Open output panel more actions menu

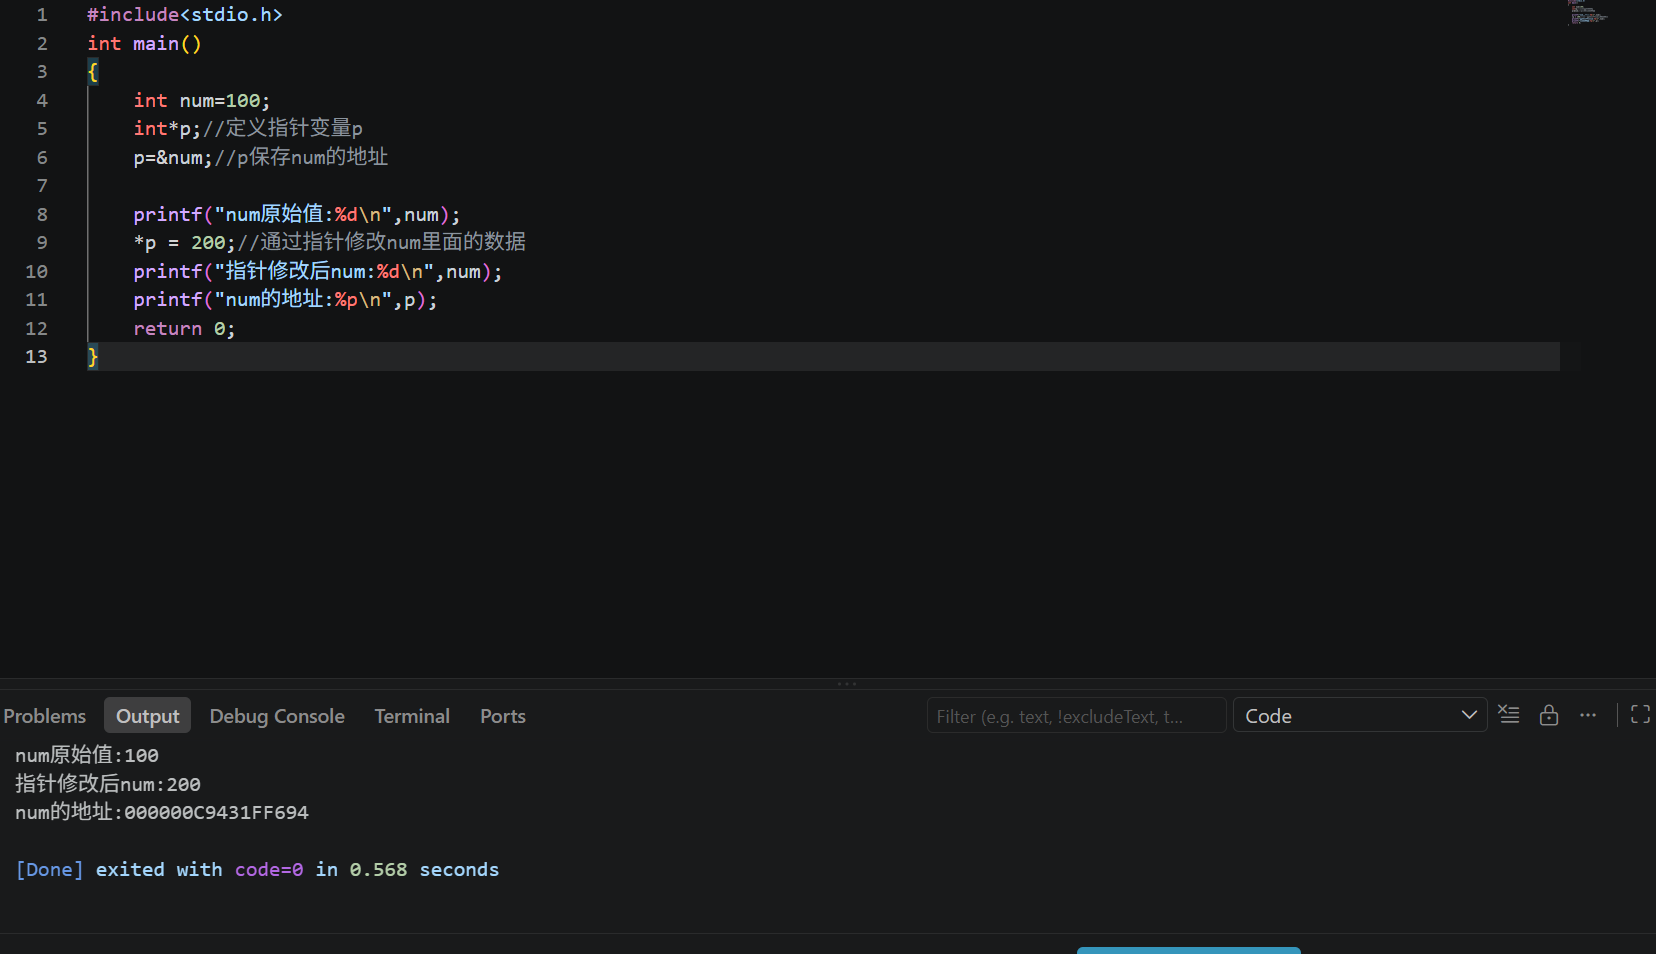pos(1588,715)
